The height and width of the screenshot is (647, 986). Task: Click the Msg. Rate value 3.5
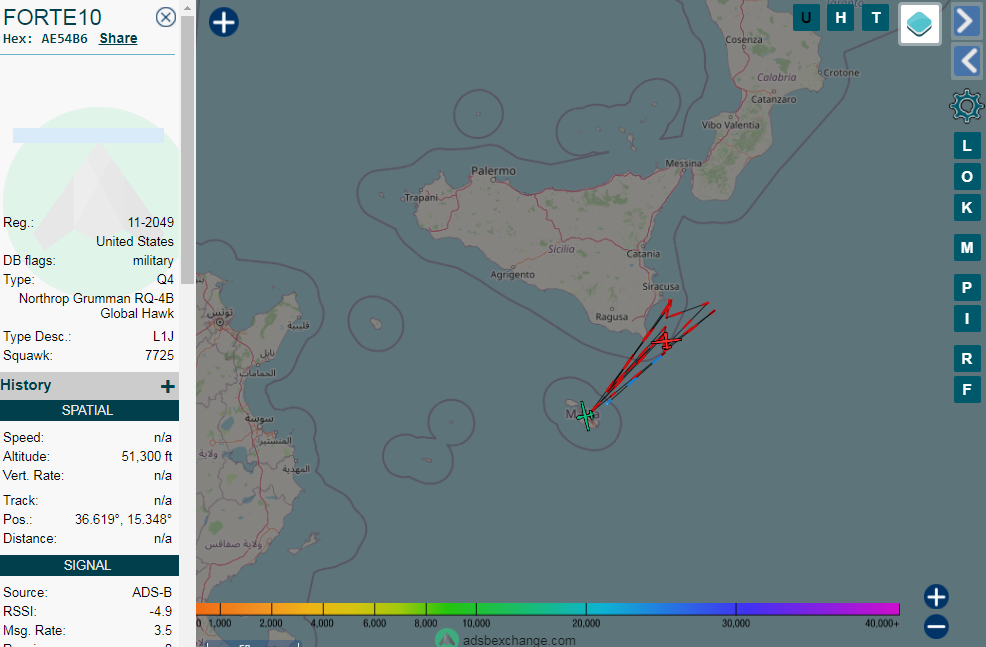pos(163,631)
